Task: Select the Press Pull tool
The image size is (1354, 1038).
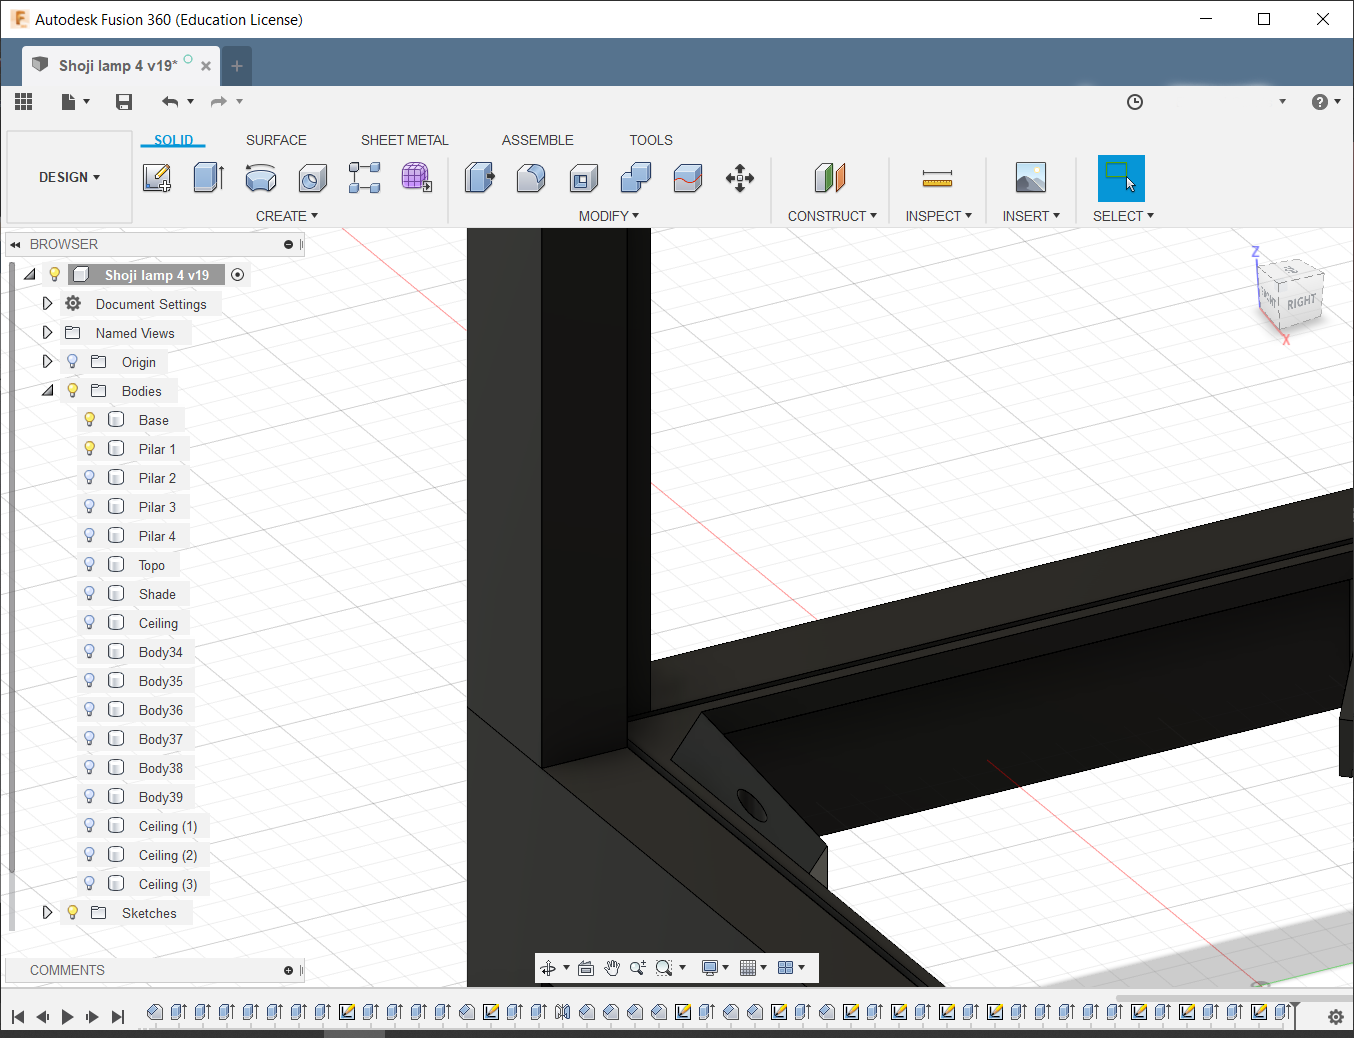Action: [480, 178]
